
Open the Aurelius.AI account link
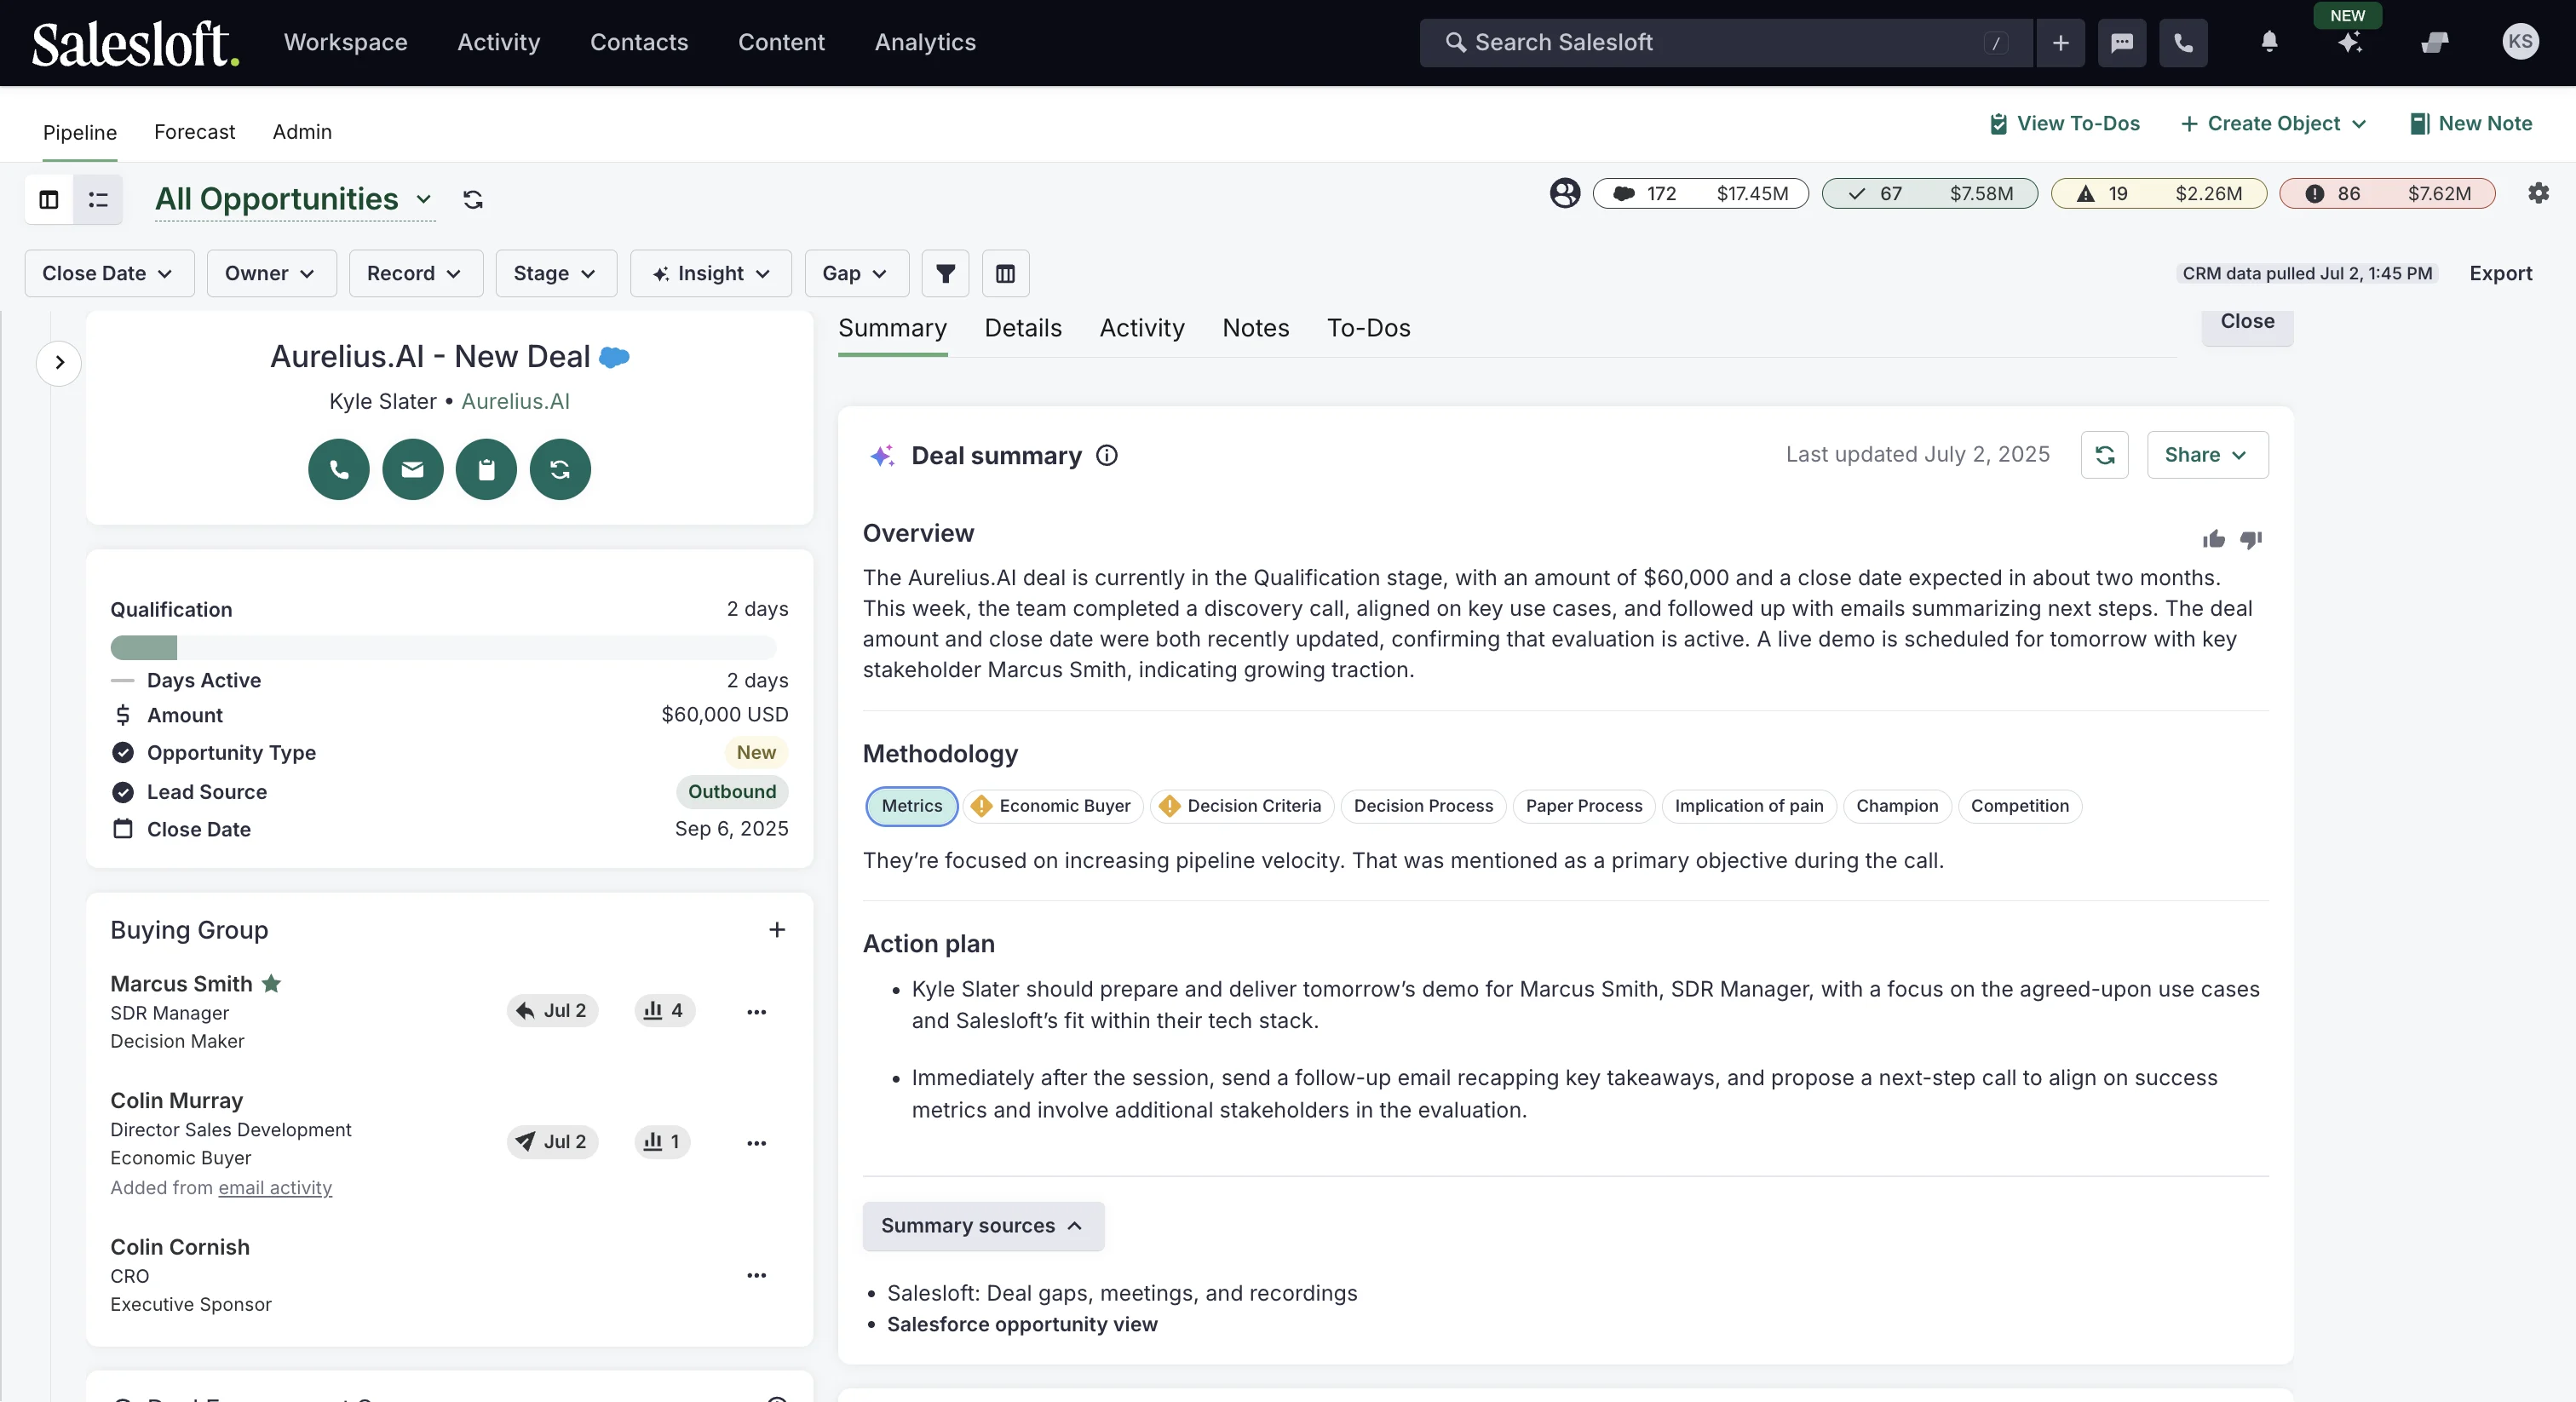click(x=515, y=401)
